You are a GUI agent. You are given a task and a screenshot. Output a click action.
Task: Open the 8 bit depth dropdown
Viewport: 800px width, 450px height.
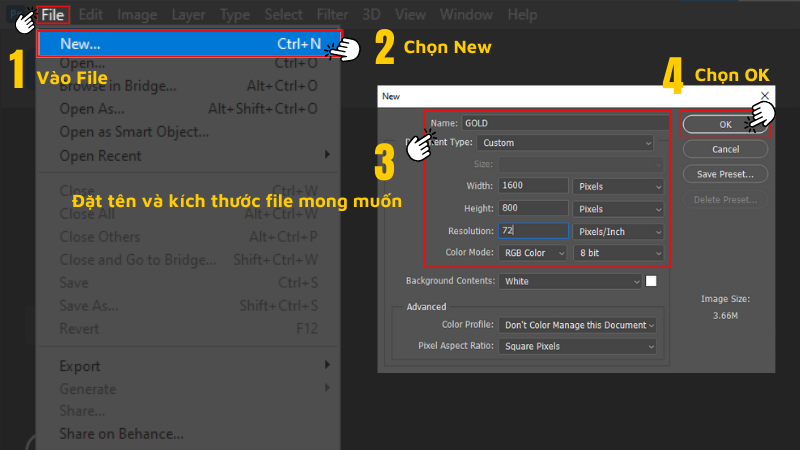pos(618,253)
